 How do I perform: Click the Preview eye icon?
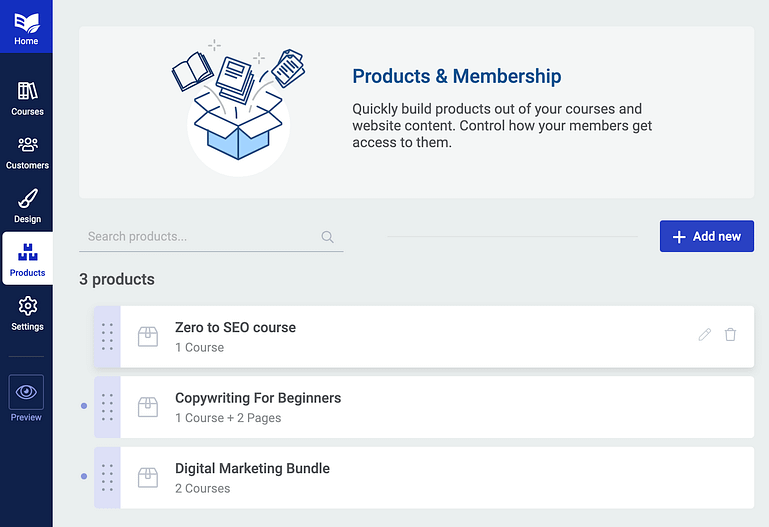[x=26, y=392]
